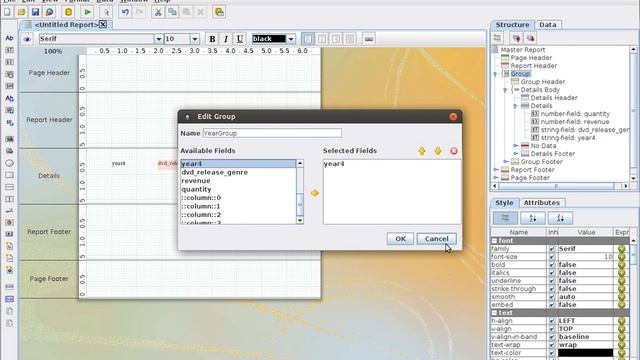Preview report with green play icon
The image size is (640, 360).
click(87, 12)
